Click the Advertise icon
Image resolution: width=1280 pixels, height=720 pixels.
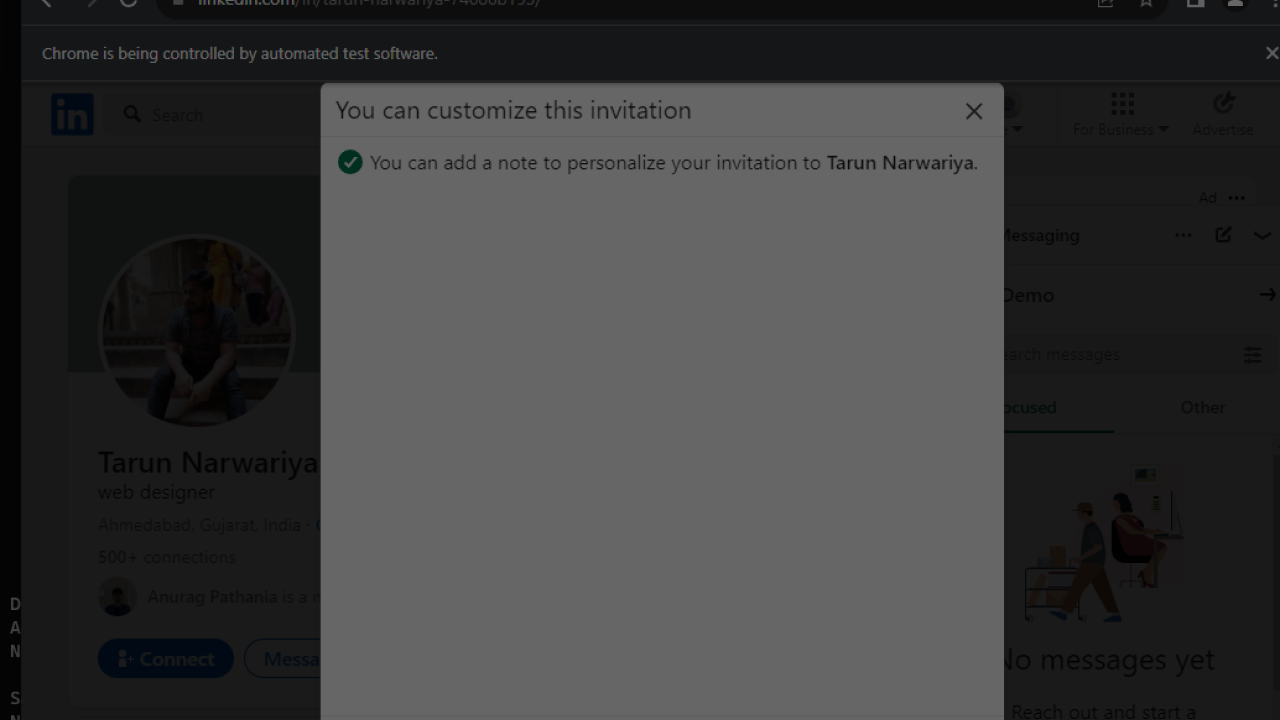click(1222, 102)
